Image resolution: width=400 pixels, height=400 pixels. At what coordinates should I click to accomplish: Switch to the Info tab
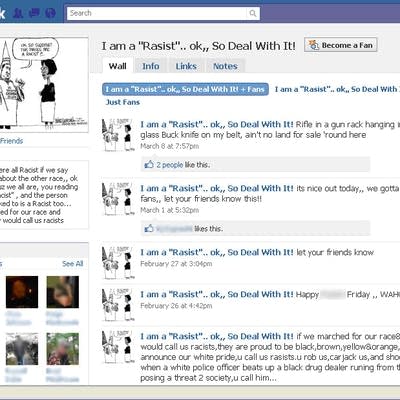click(x=151, y=66)
